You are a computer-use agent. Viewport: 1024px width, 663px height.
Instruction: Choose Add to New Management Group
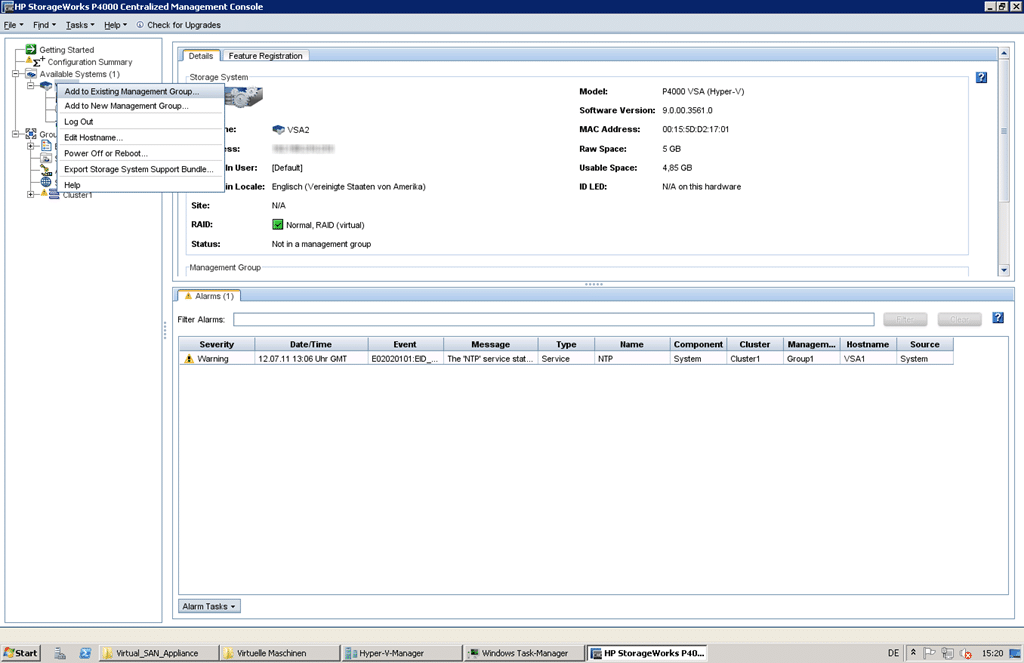140,106
